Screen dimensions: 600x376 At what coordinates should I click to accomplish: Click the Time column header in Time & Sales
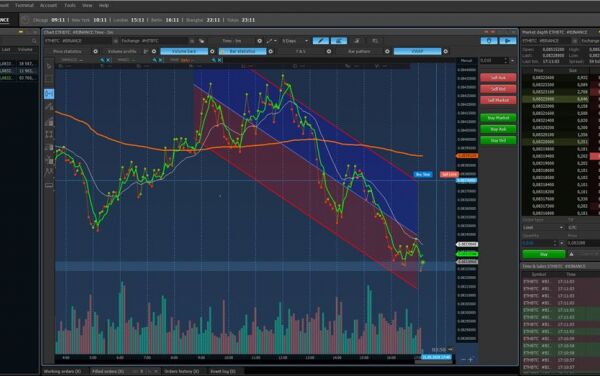click(571, 275)
